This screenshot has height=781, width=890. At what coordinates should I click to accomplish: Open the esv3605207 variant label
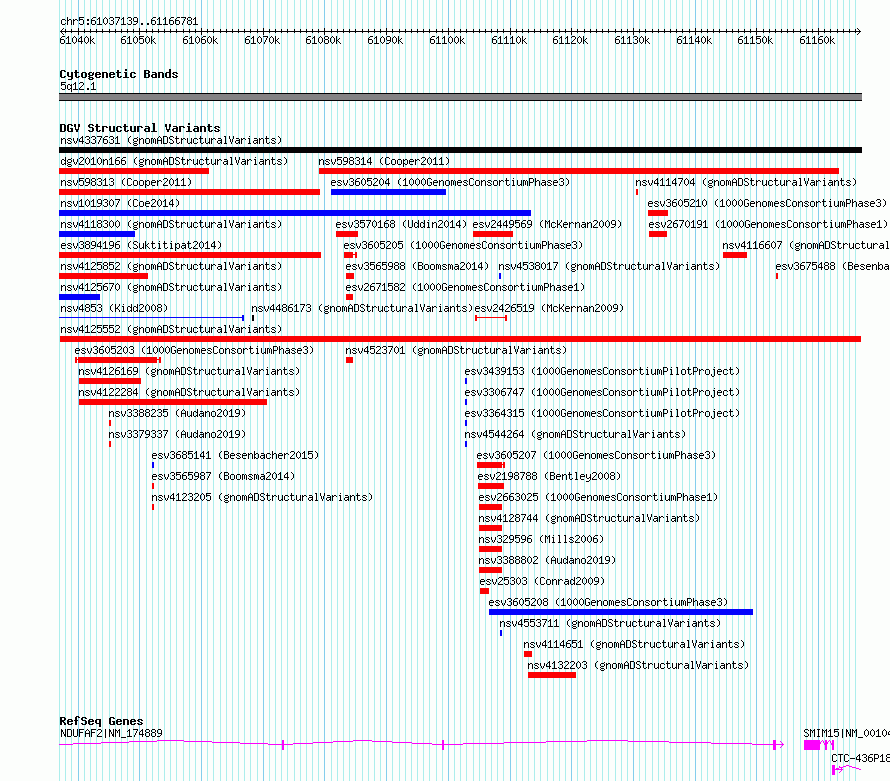596,455
